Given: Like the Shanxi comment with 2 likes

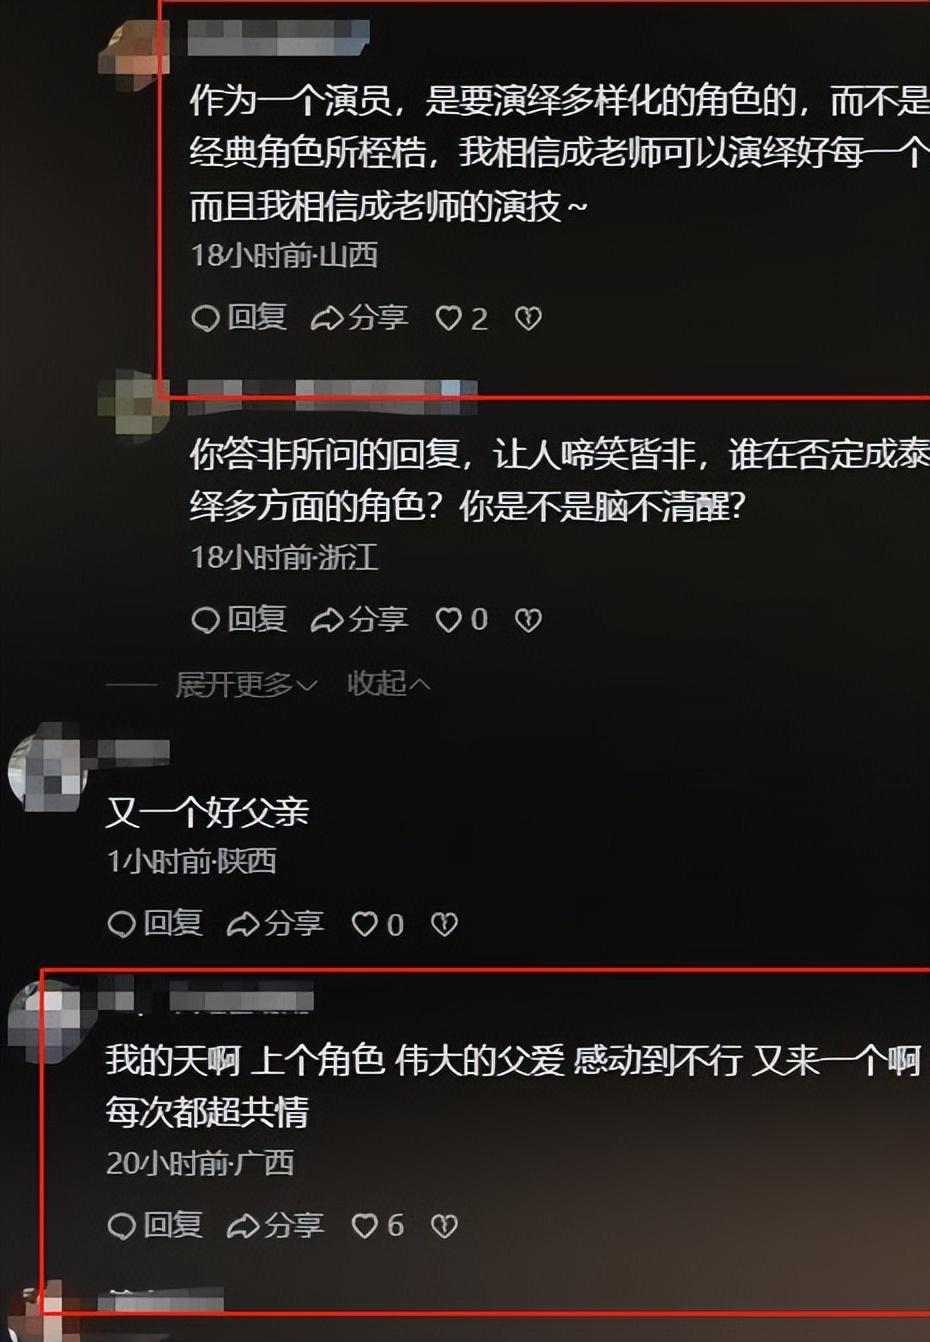Looking at the screenshot, I should (462, 319).
